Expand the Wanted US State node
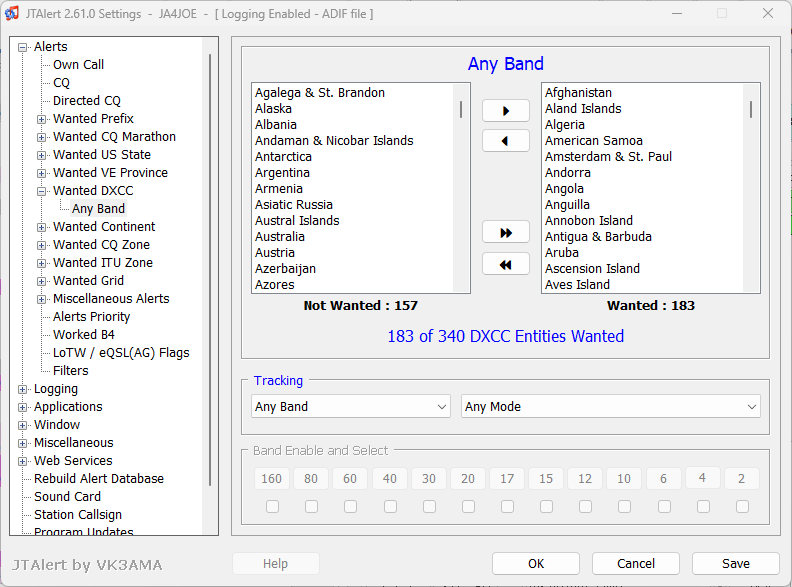The image size is (792, 587). [x=41, y=156]
